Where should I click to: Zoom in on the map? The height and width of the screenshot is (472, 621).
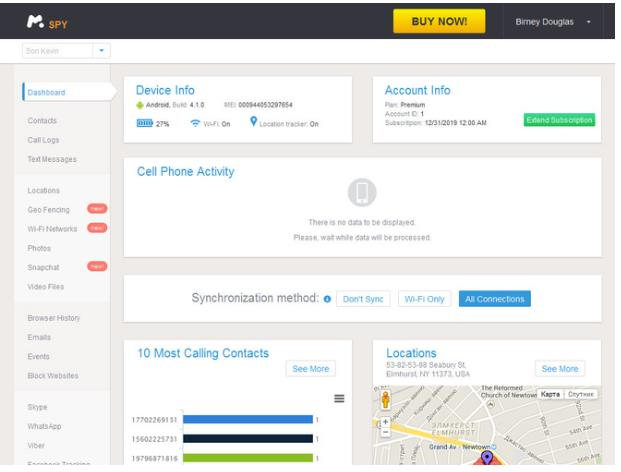(x=386, y=421)
